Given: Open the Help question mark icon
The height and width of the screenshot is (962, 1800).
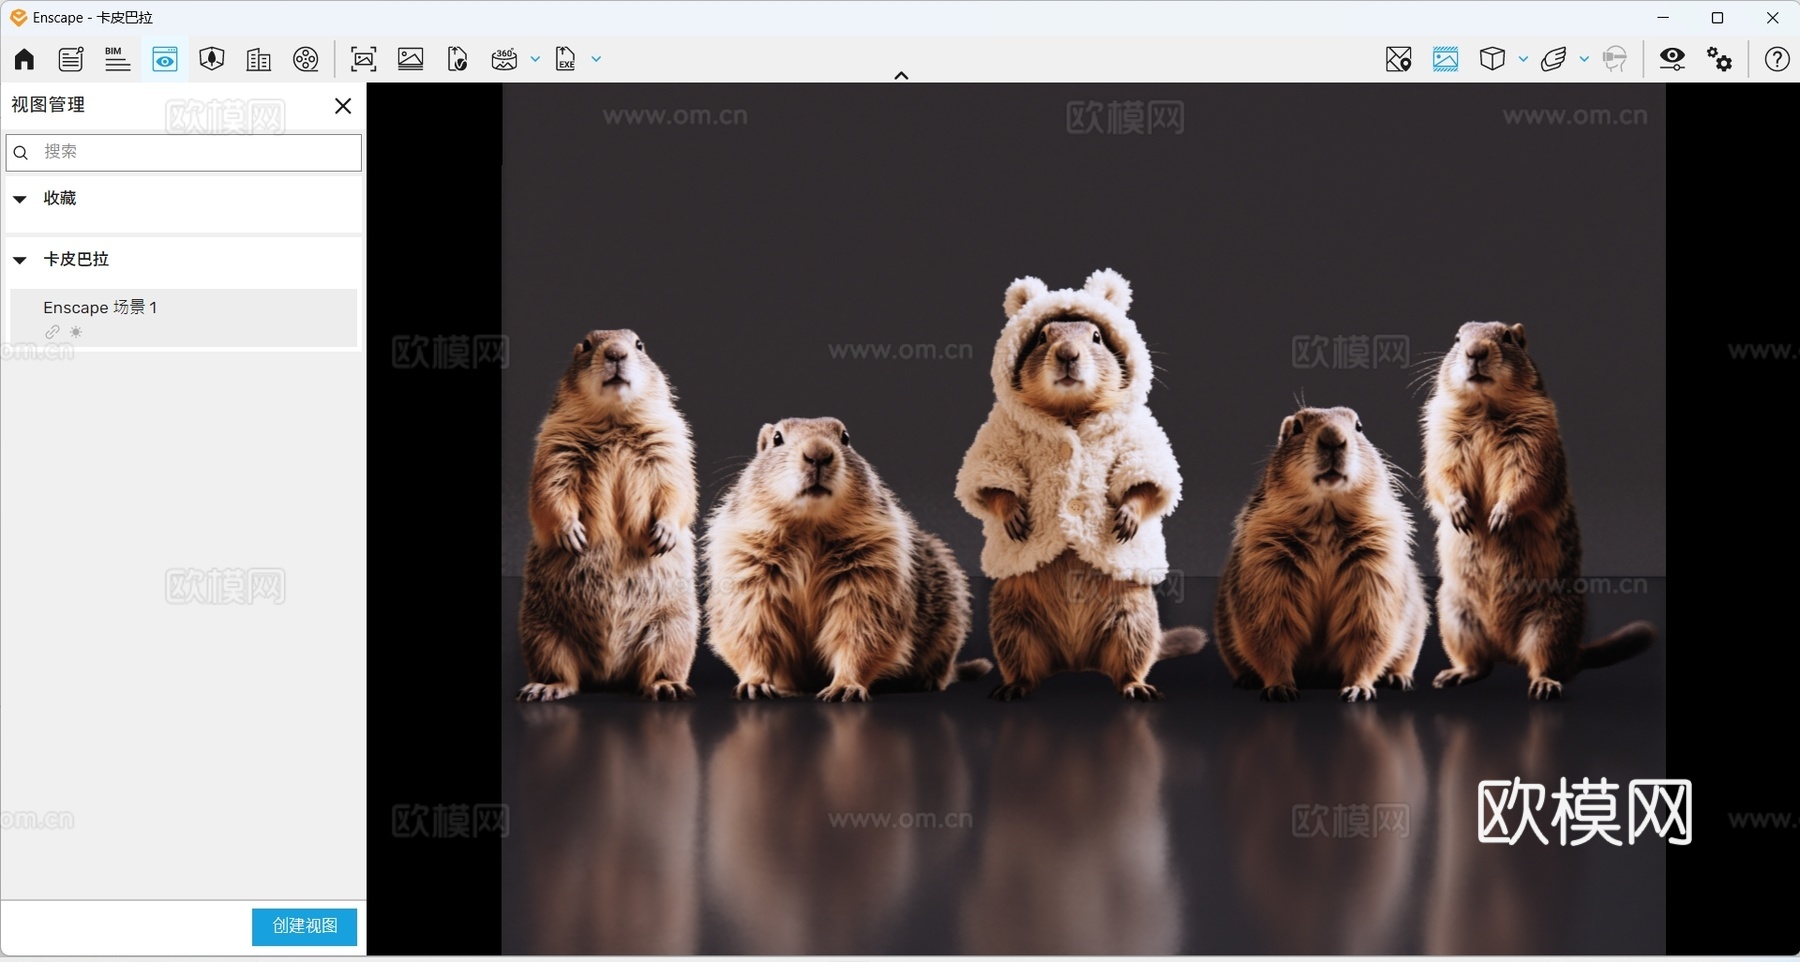Looking at the screenshot, I should (1777, 59).
